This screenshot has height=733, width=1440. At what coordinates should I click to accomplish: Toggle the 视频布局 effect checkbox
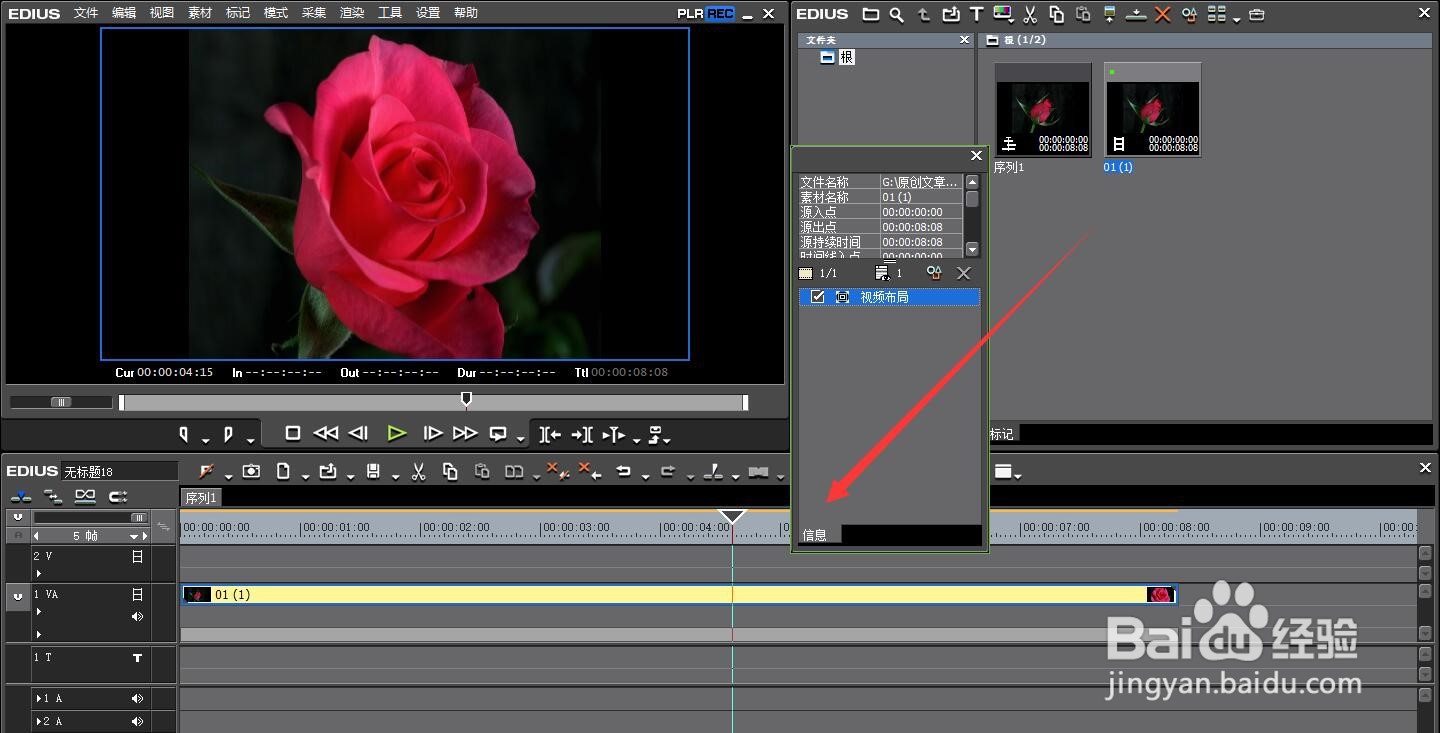pyautogui.click(x=818, y=297)
